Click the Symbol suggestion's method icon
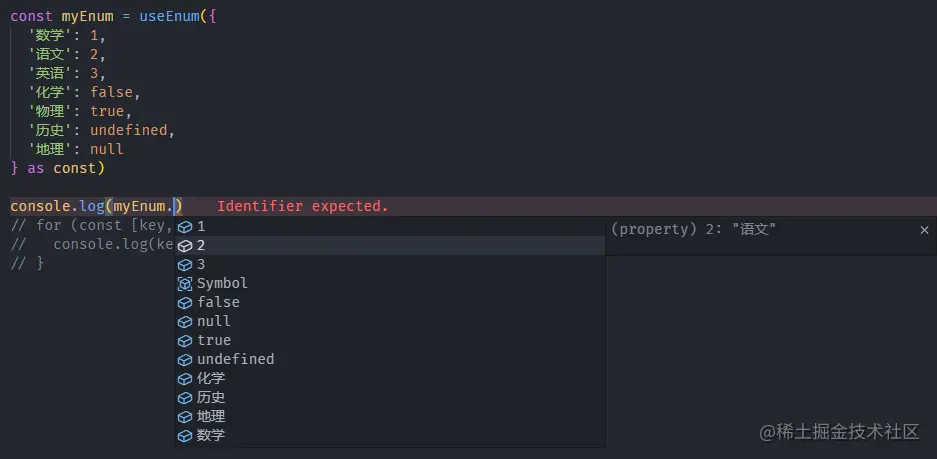 185,284
